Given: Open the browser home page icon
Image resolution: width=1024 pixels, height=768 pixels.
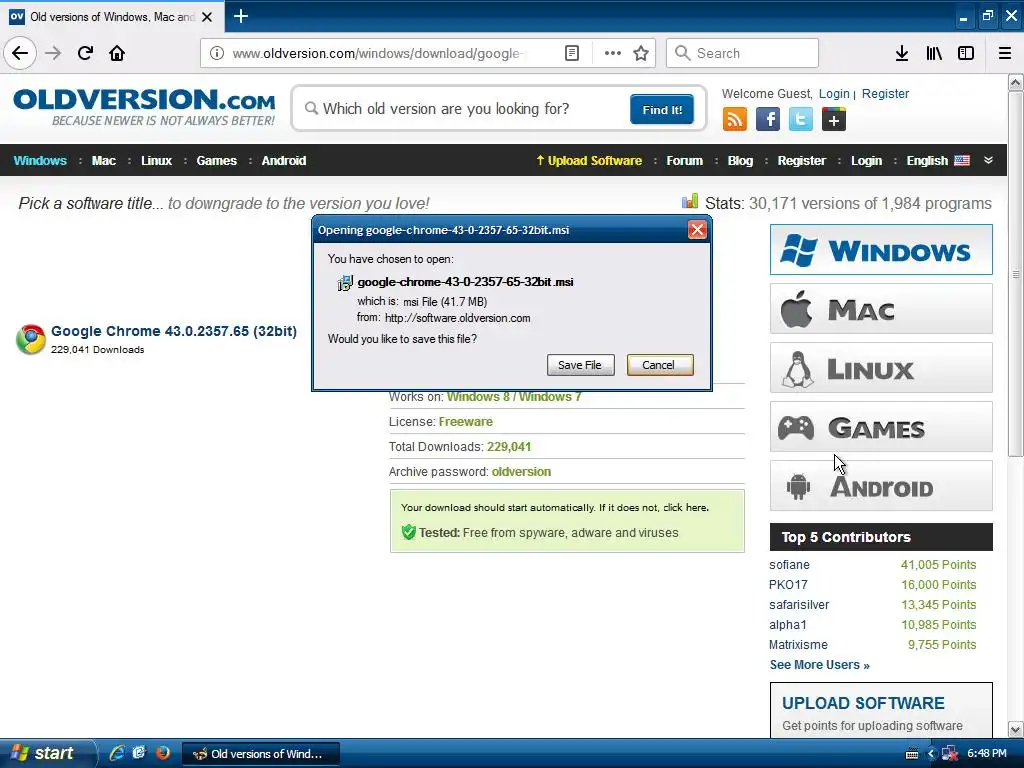Looking at the screenshot, I should pos(117,53).
